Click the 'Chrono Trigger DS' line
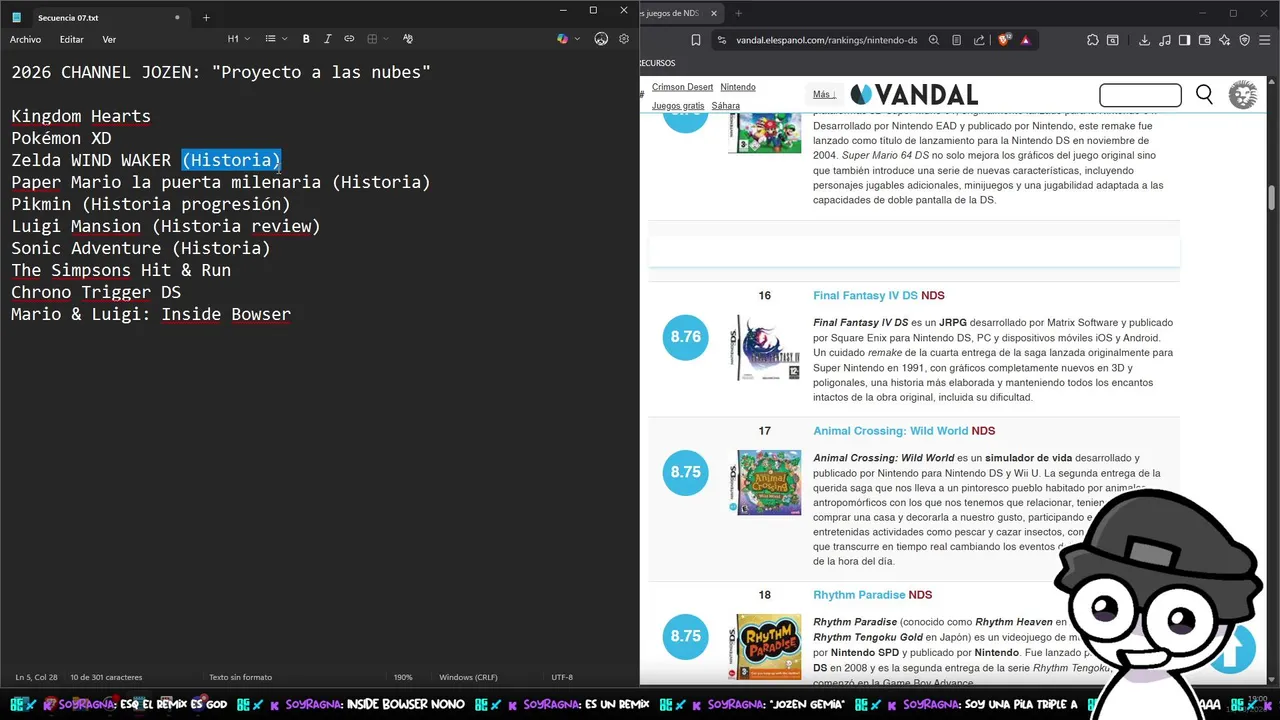The height and width of the screenshot is (720, 1280). click(96, 292)
